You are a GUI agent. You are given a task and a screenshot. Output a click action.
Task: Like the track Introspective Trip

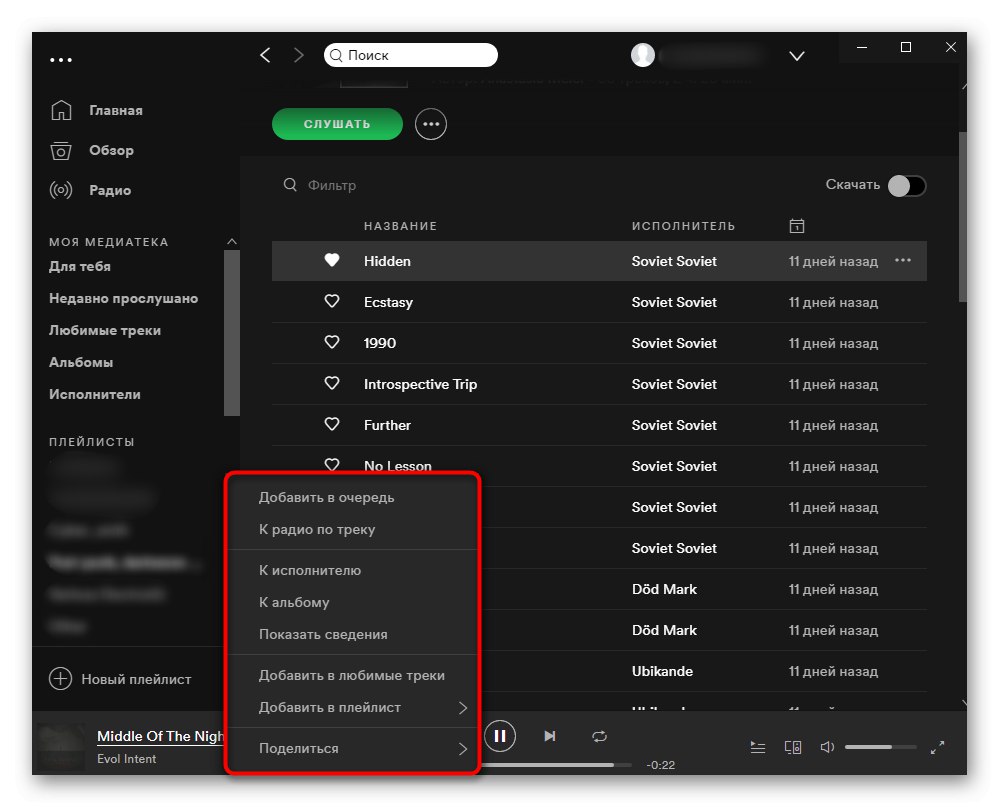(x=332, y=383)
